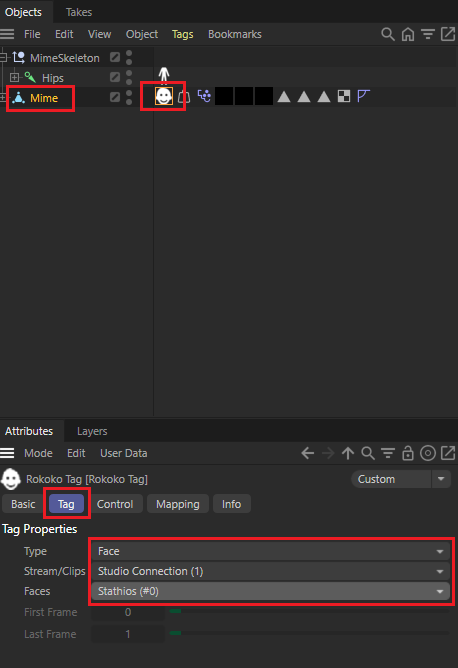Screen dimensions: 458x668
Task: Select the blue Phong tag on Mime
Action: click(363, 96)
